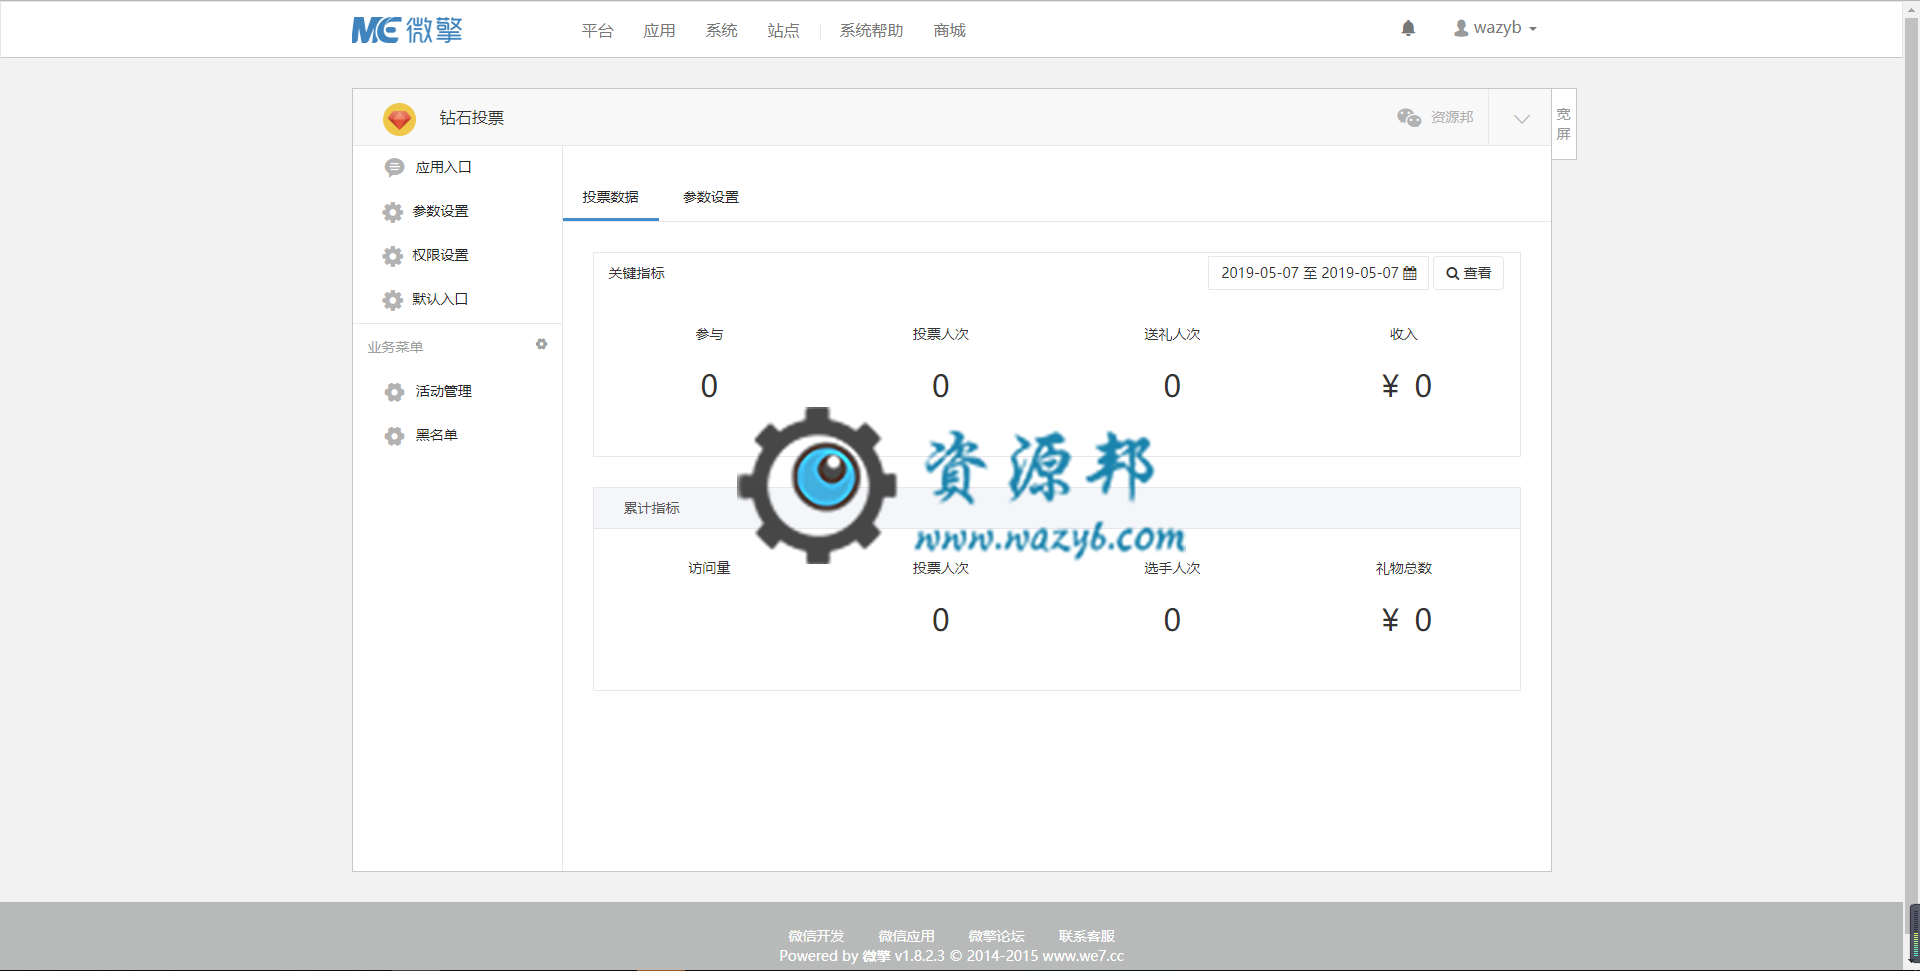Screen dimensions: 1920x971
Task: Click the 资源邦 account name
Action: [x=1452, y=117]
